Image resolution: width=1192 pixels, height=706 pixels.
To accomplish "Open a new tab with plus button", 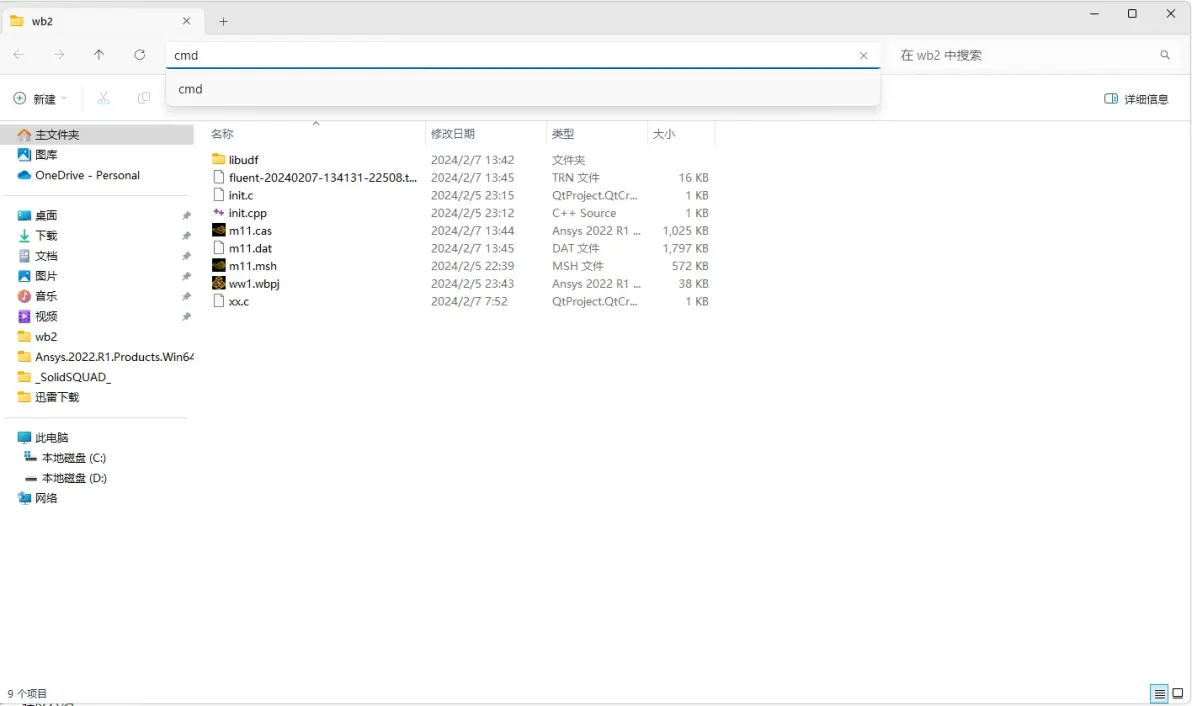I will (x=223, y=21).
